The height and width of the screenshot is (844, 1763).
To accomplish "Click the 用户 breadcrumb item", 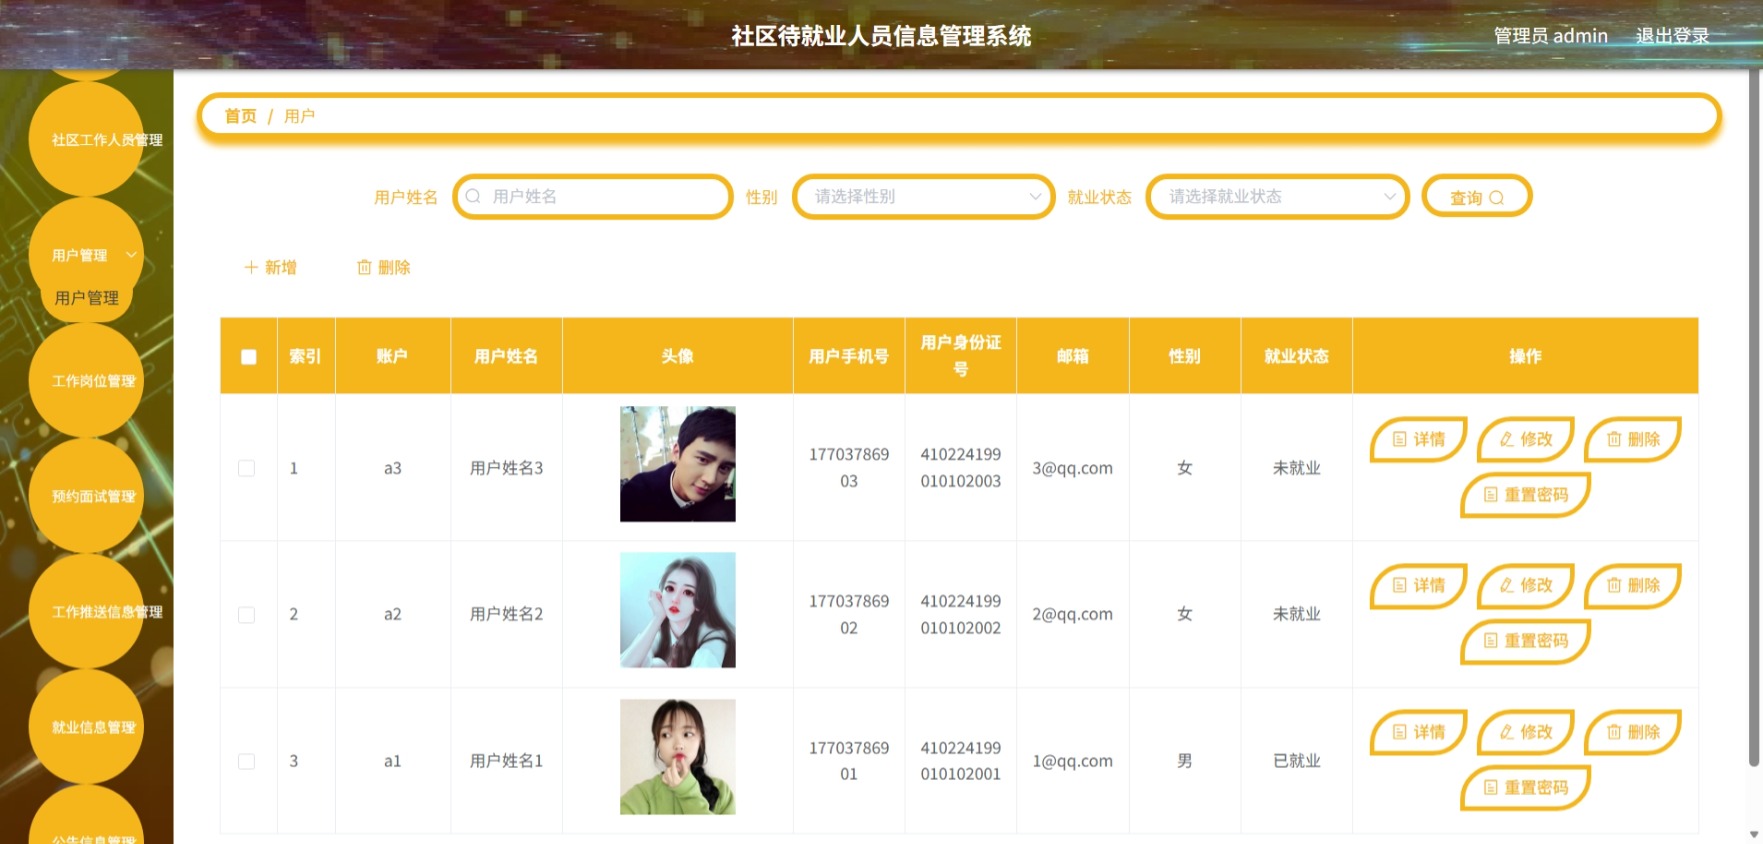I will click(299, 116).
